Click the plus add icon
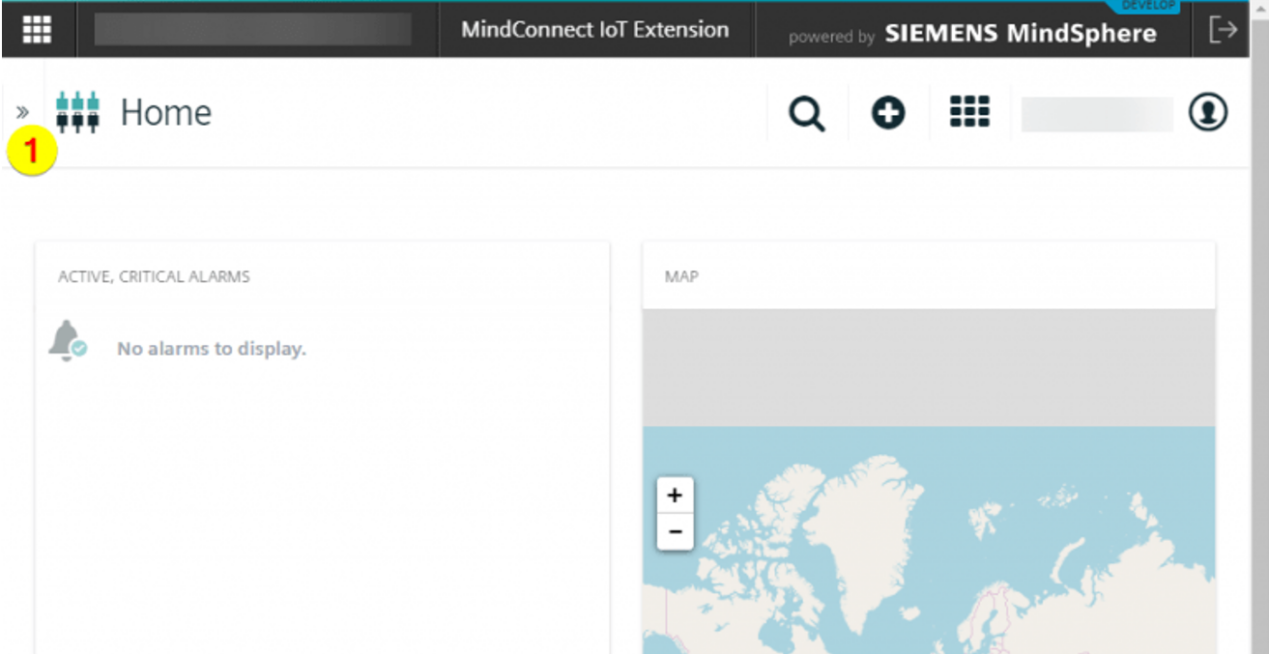The width and height of the screenshot is (1269, 654). click(888, 113)
